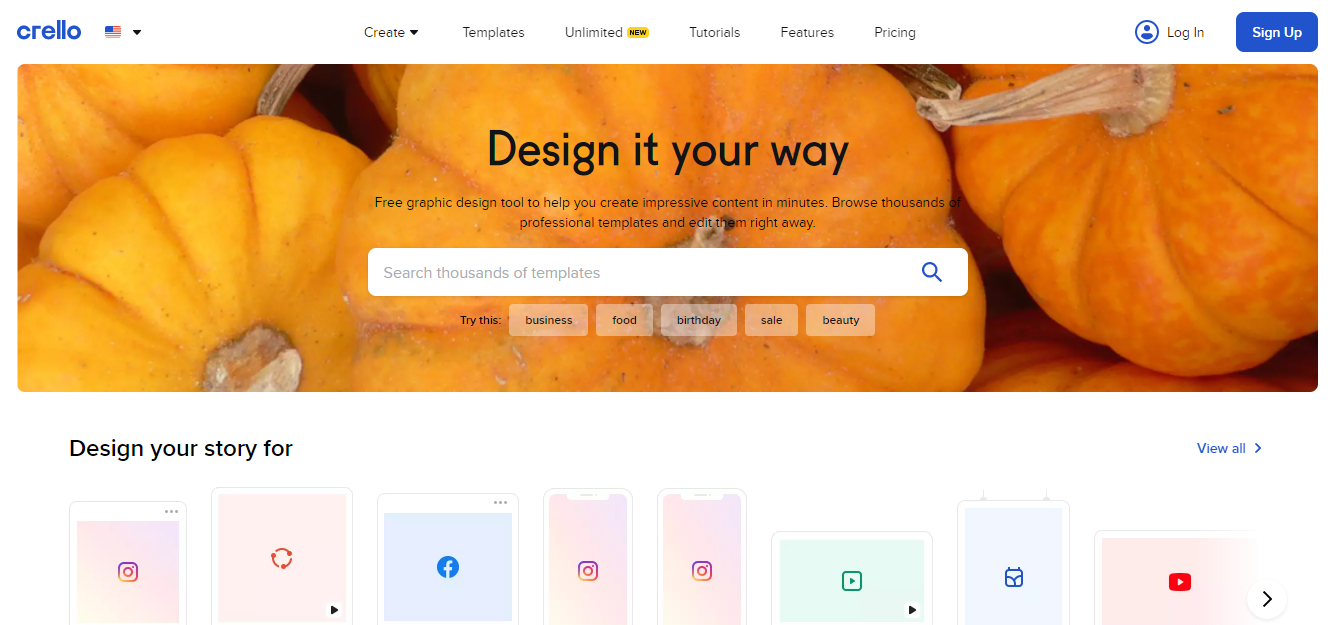The height and width of the screenshot is (625, 1337).
Task: Click the Sign Up button
Action: point(1277,32)
